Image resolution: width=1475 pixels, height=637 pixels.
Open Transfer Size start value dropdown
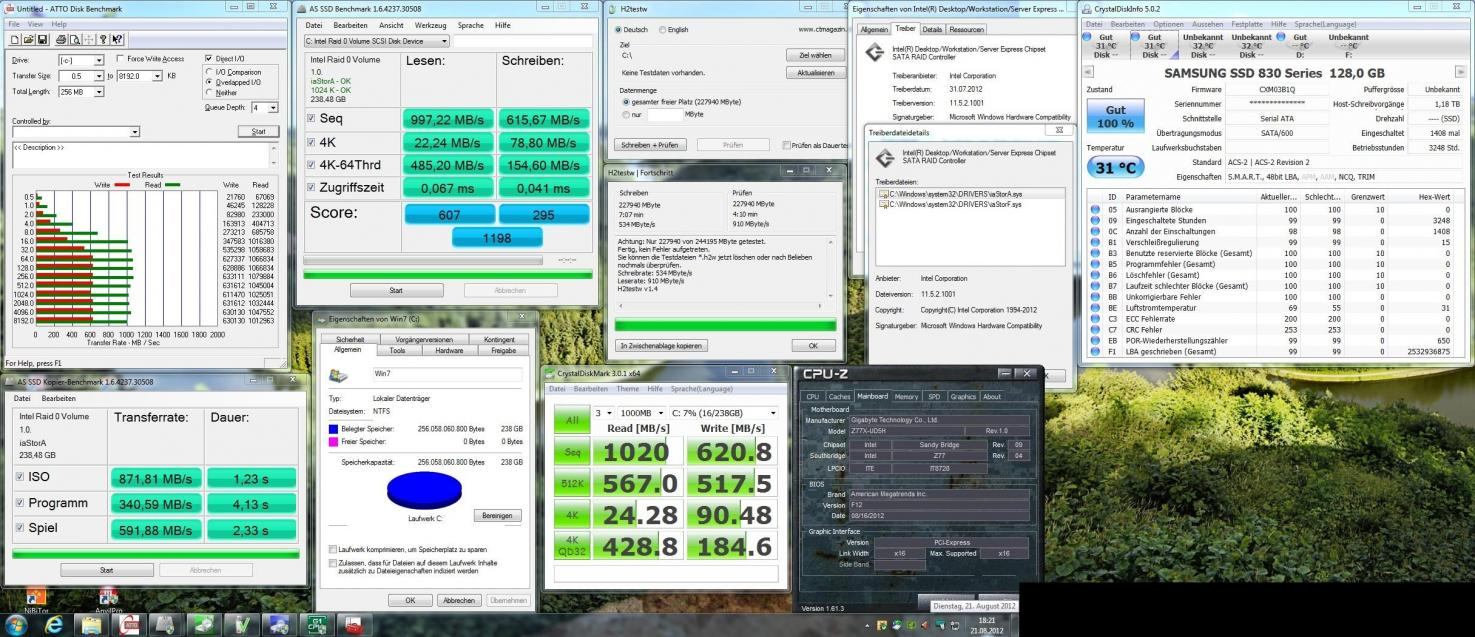[x=99, y=76]
